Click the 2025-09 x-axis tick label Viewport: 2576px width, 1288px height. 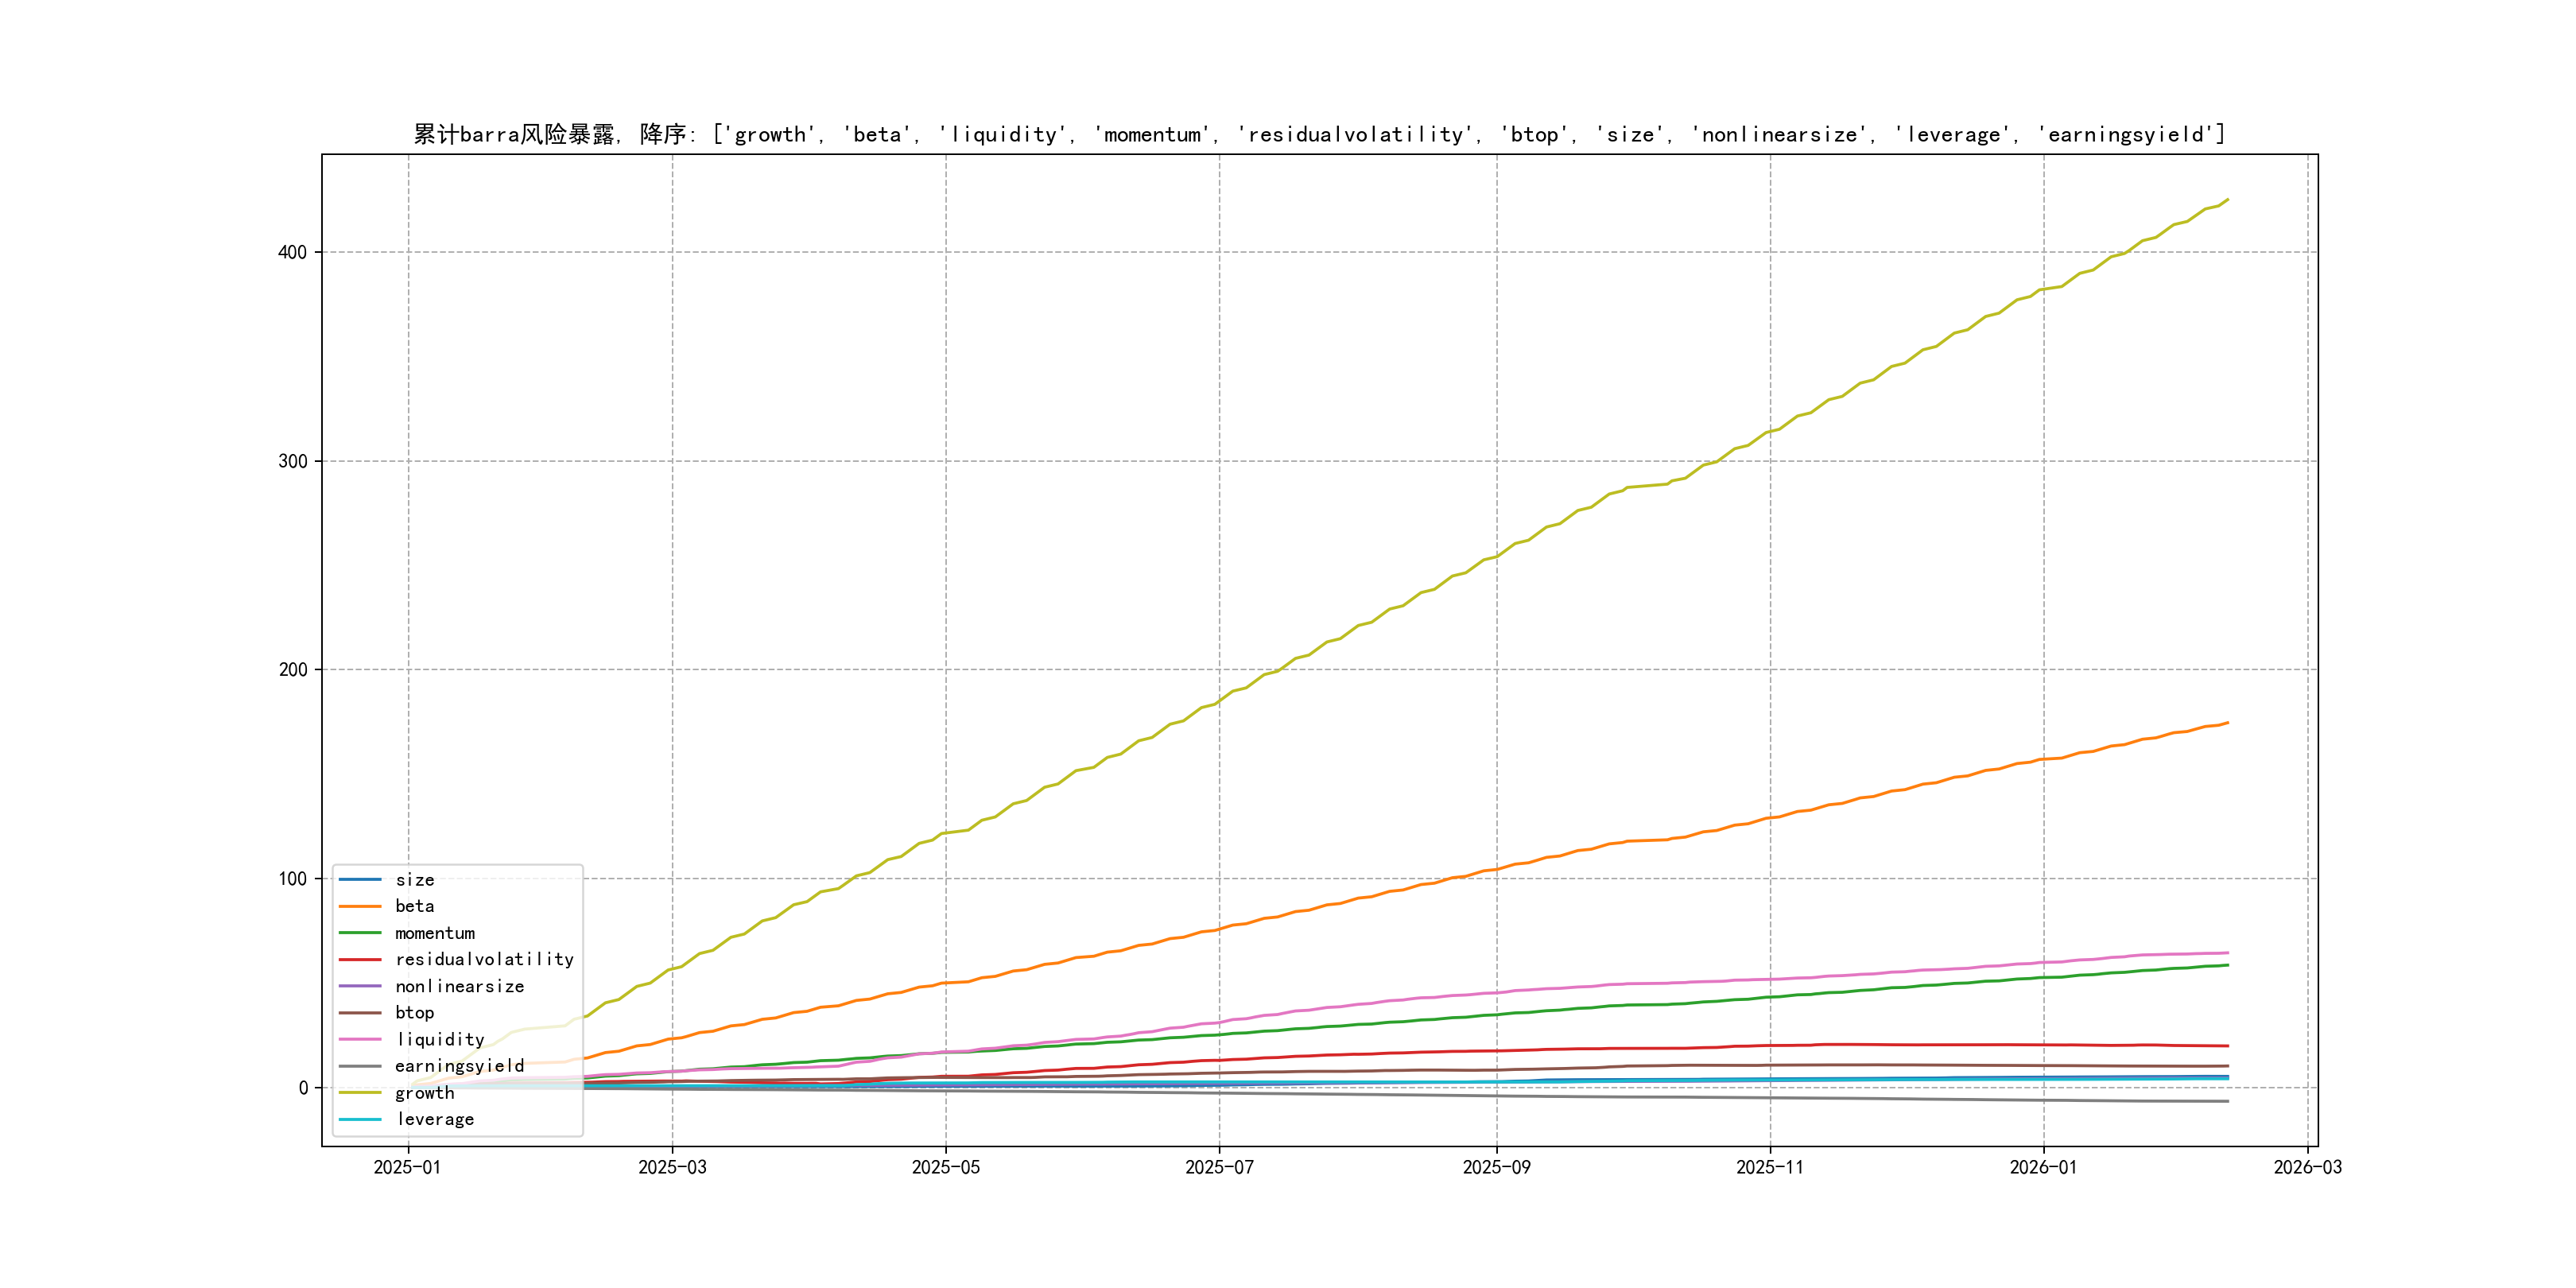[x=1496, y=1167]
